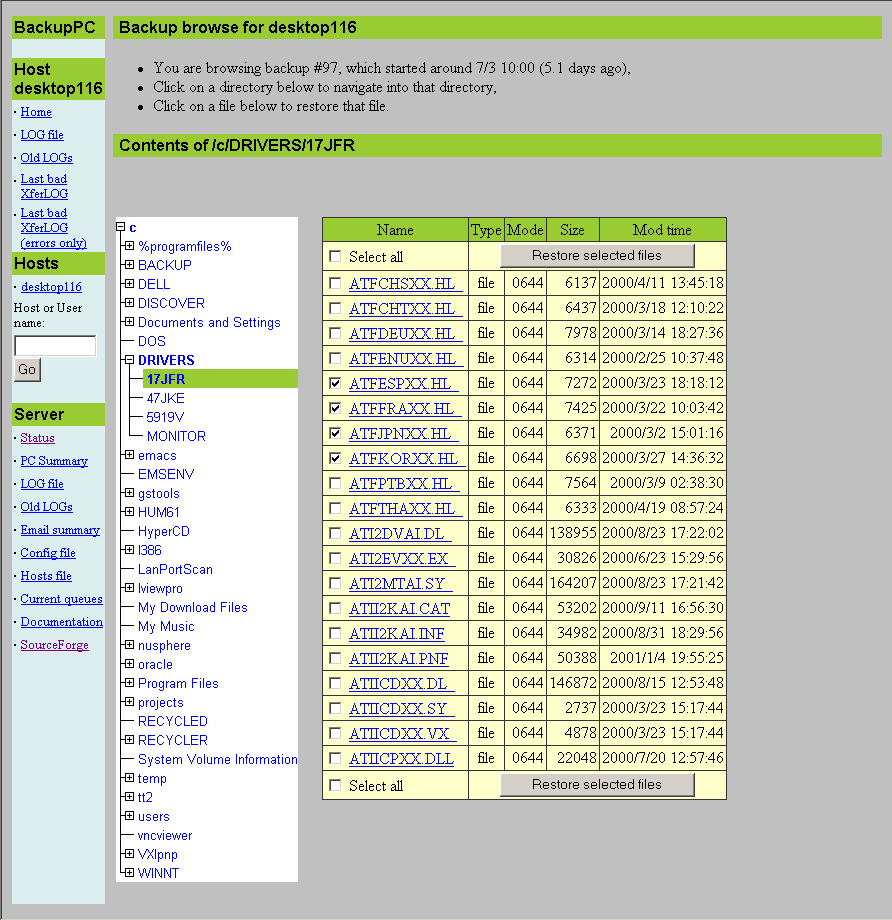The height and width of the screenshot is (920, 892).
Task: Open the desktop116 host link
Action: [51, 287]
